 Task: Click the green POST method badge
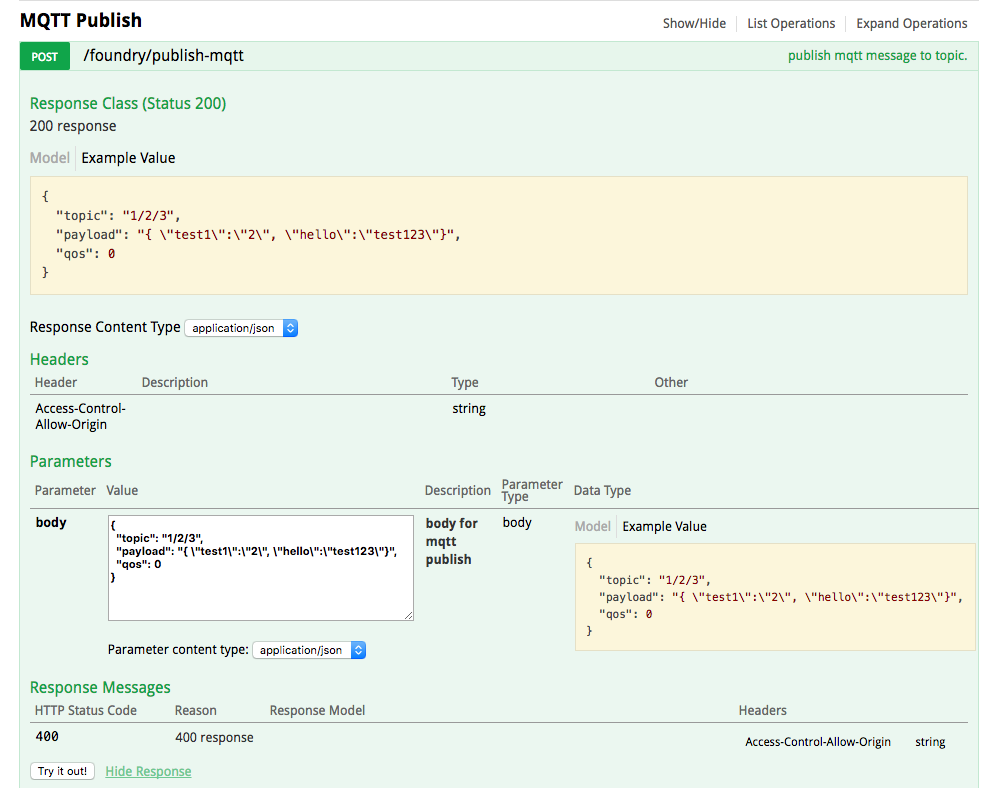tap(45, 57)
